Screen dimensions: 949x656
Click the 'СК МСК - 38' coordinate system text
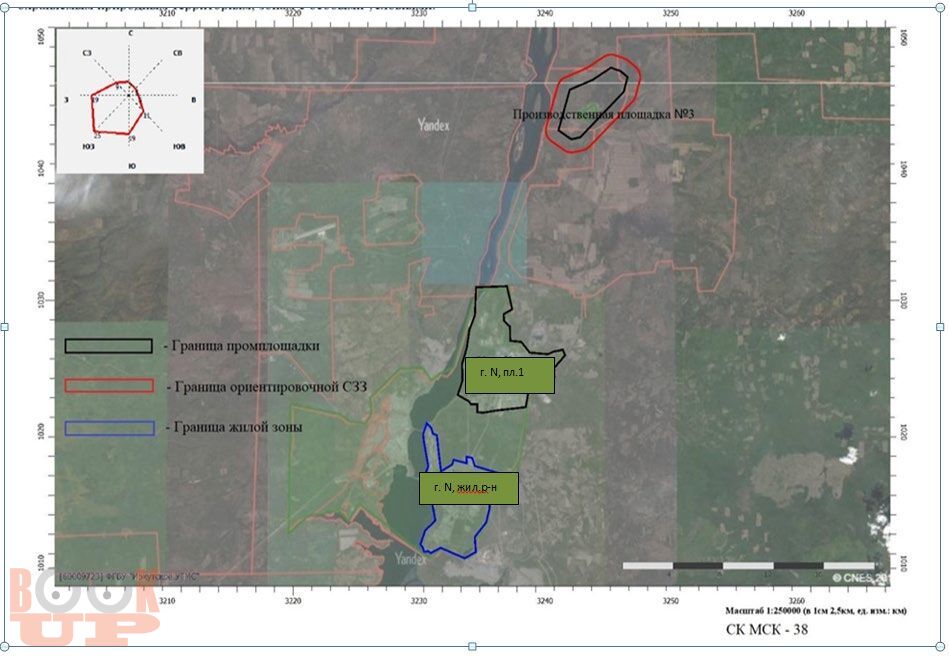point(767,629)
